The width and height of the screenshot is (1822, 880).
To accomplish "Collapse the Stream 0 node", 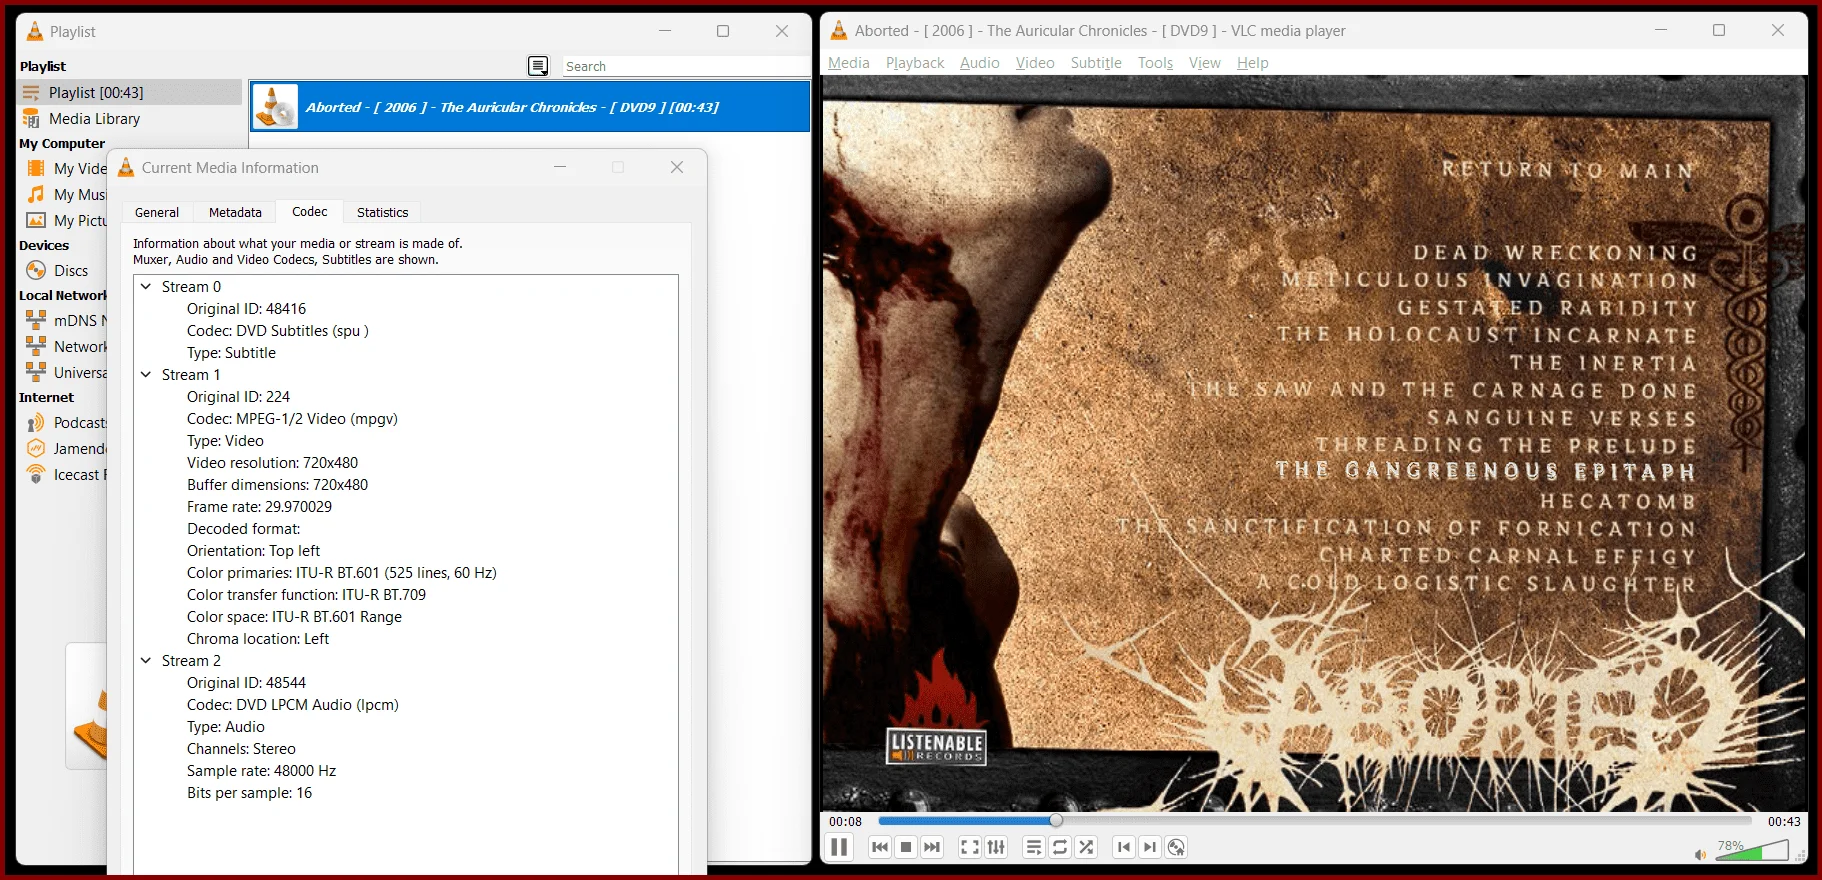I will [146, 287].
